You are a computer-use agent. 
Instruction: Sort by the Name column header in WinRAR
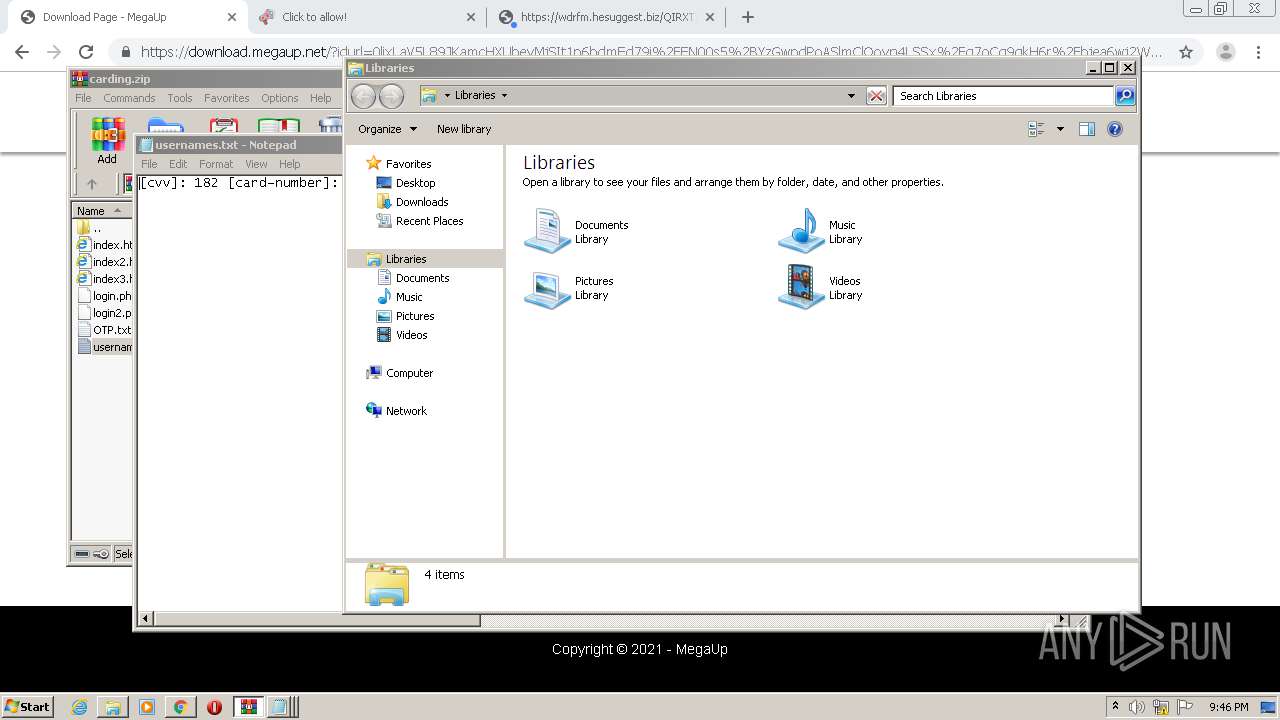pos(101,211)
